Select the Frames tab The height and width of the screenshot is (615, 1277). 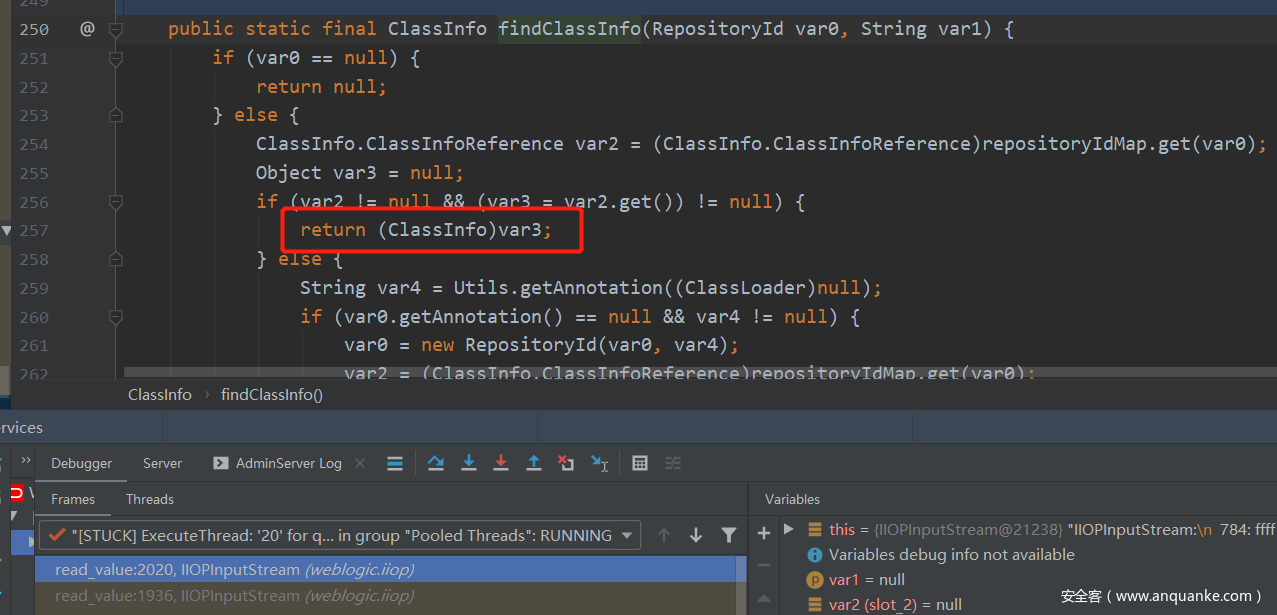(73, 499)
